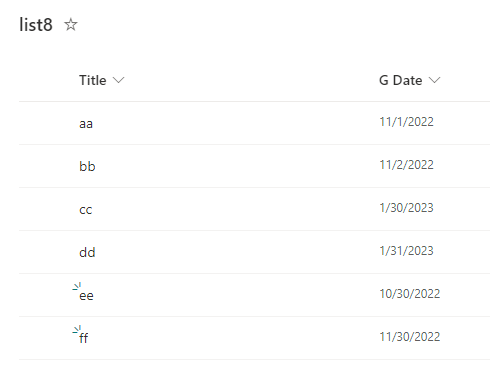Open the ee list item
490x386 pixels.
coord(86,296)
